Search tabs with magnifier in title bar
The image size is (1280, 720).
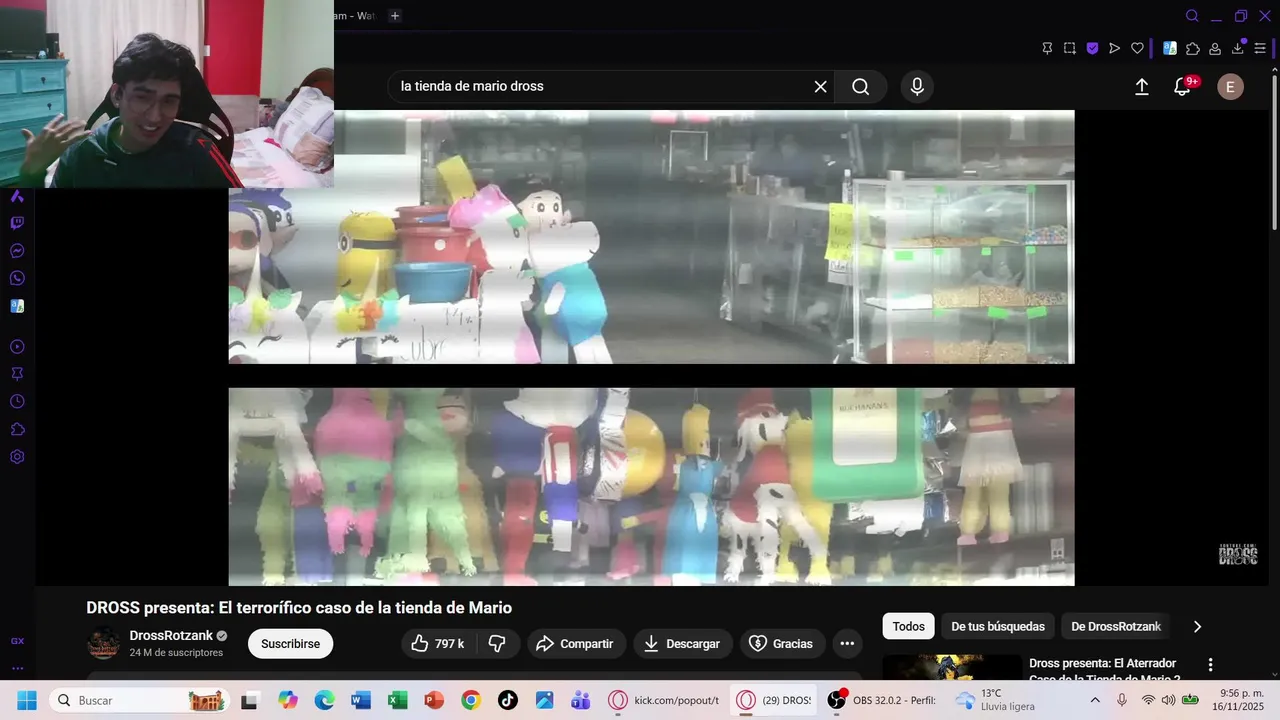click(x=1192, y=16)
